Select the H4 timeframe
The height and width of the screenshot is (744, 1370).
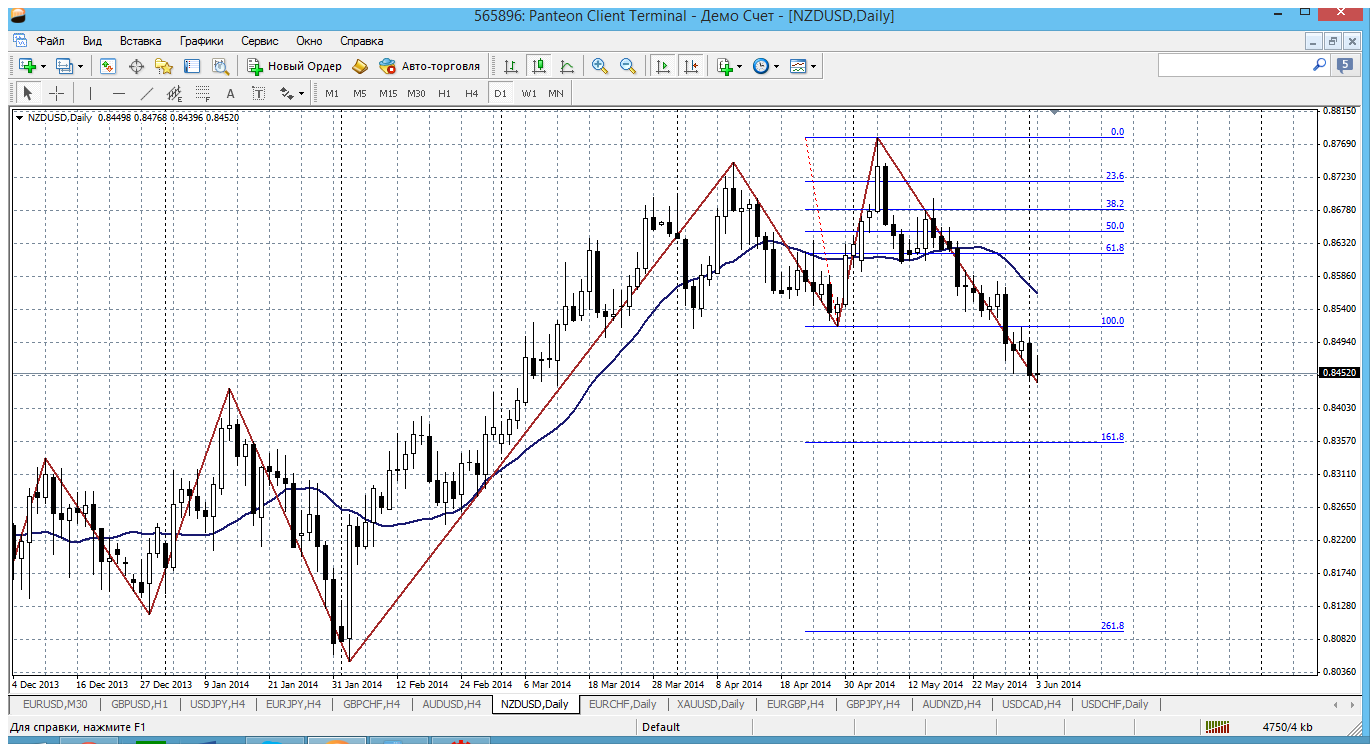(x=472, y=93)
